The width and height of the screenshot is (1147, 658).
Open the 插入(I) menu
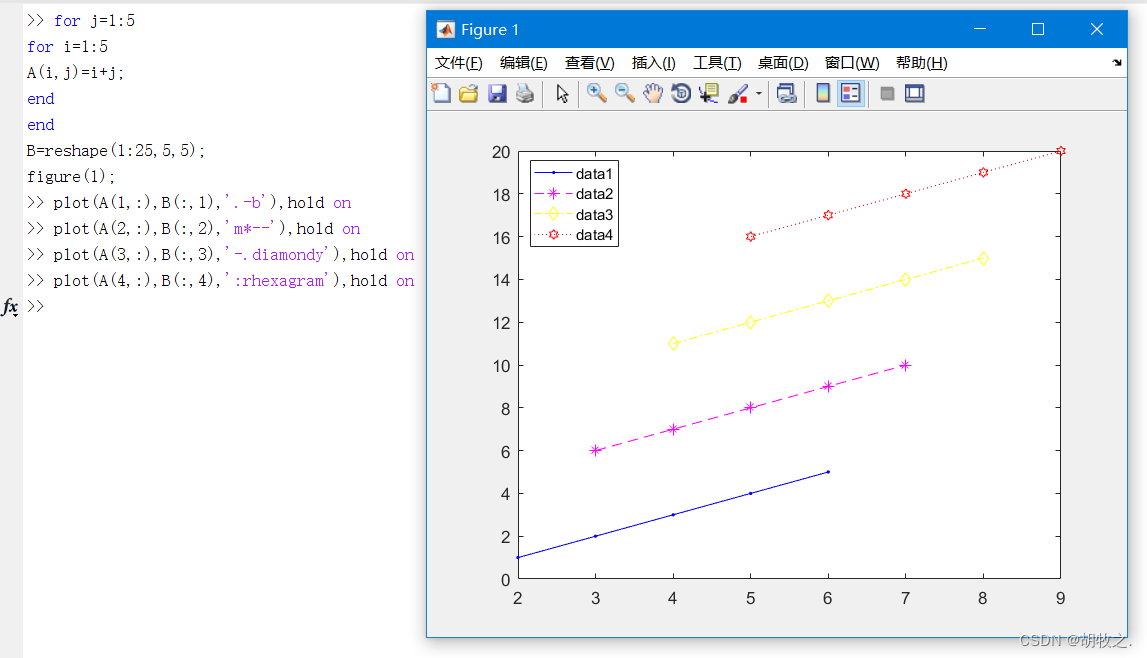(654, 63)
